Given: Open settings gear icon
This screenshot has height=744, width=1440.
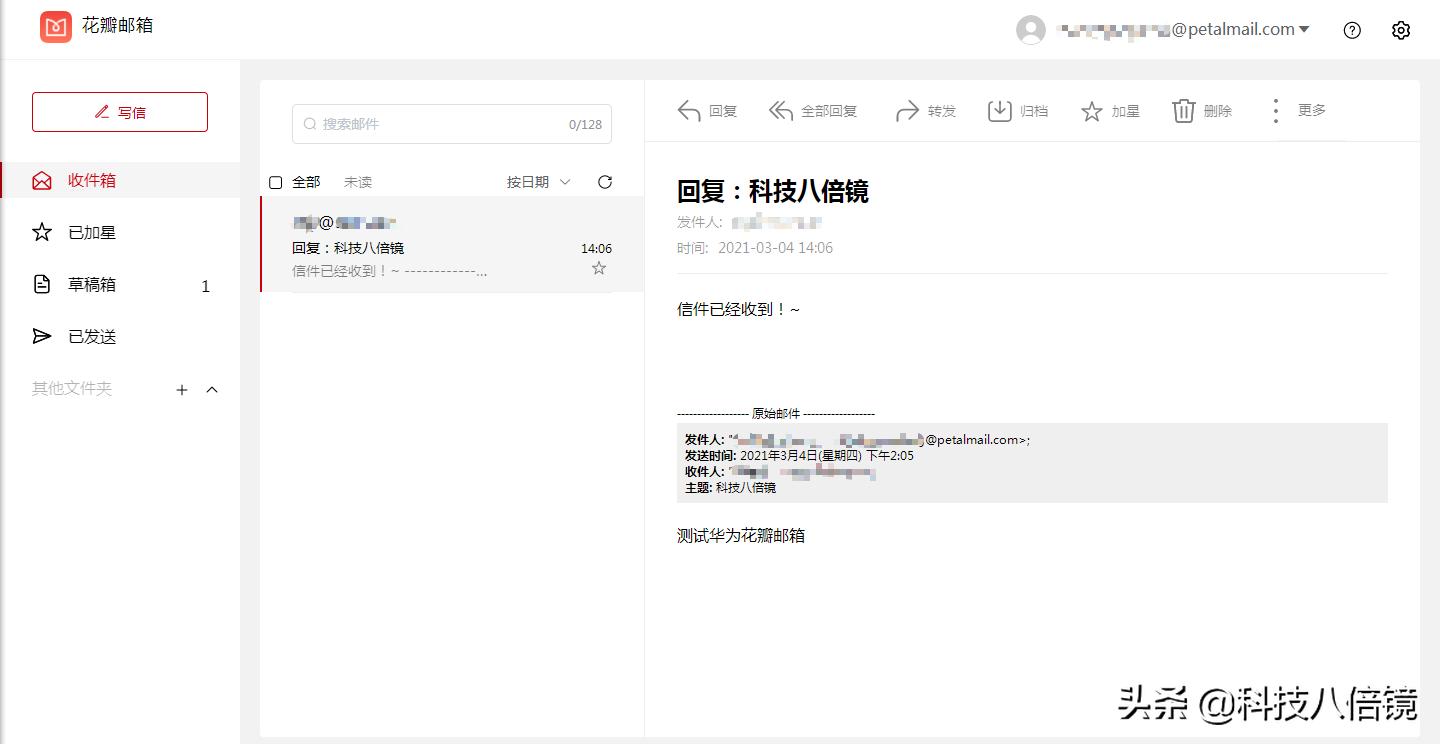Looking at the screenshot, I should pyautogui.click(x=1401, y=30).
